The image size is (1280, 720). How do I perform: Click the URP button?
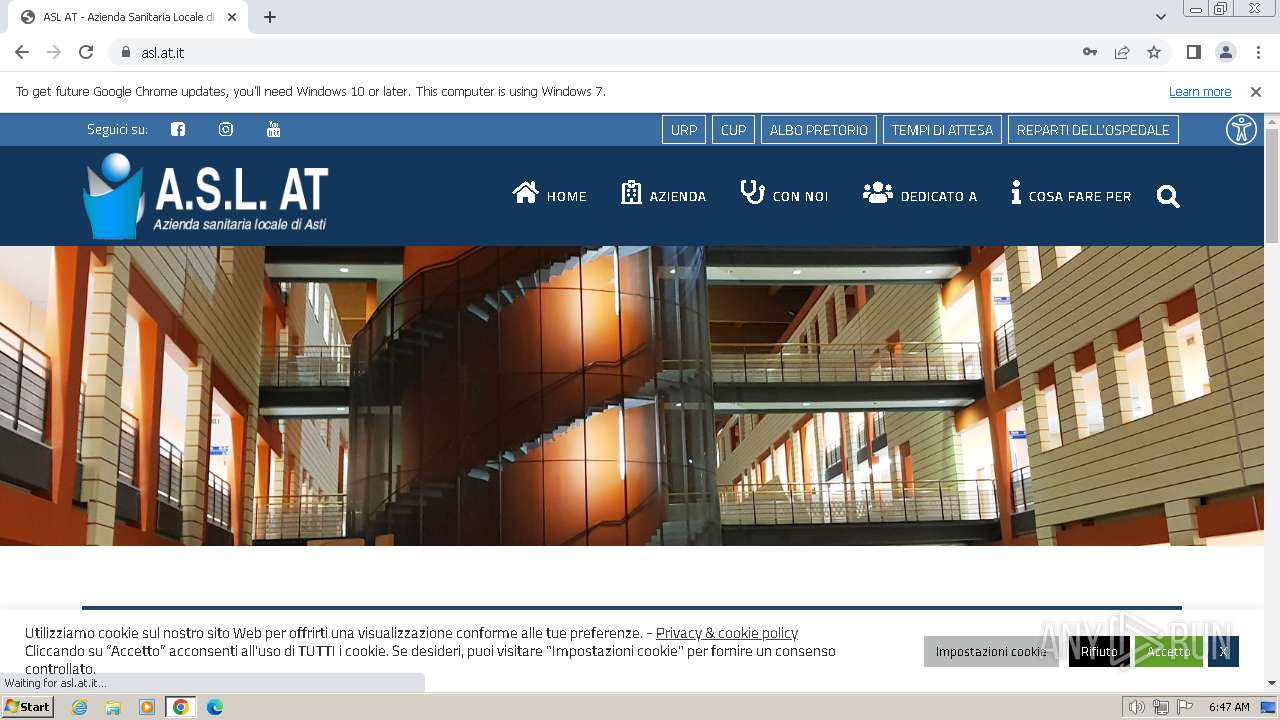point(684,130)
